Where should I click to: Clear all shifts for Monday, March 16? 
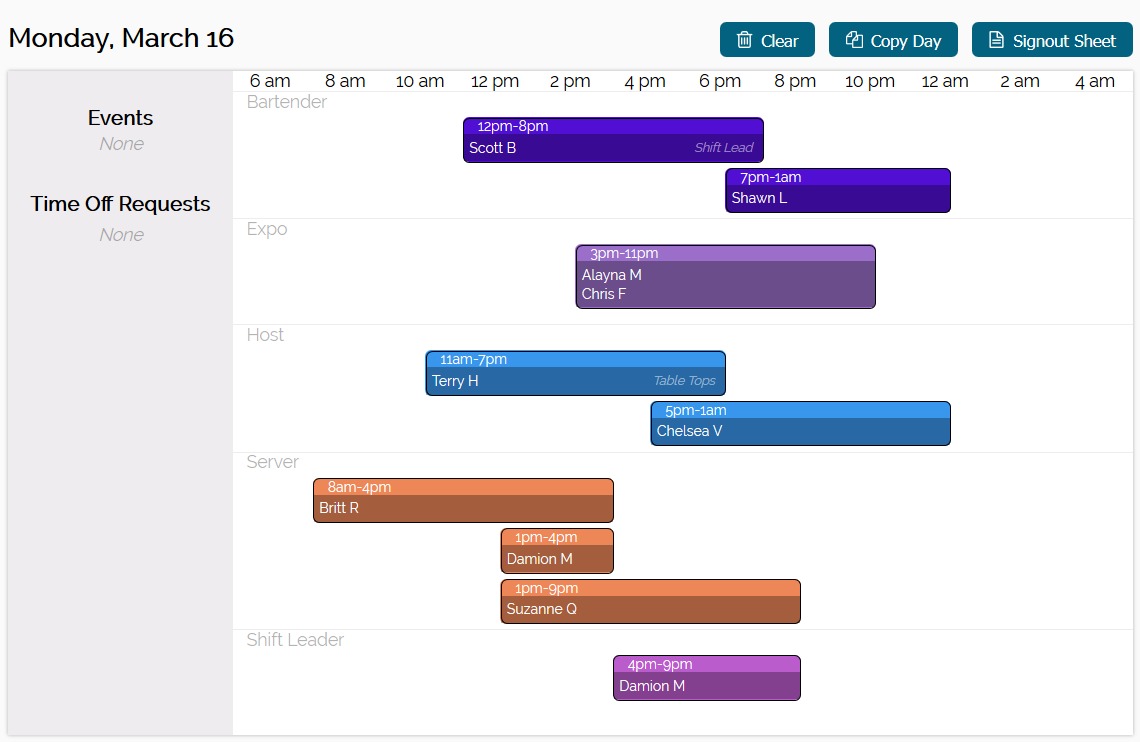pos(767,40)
